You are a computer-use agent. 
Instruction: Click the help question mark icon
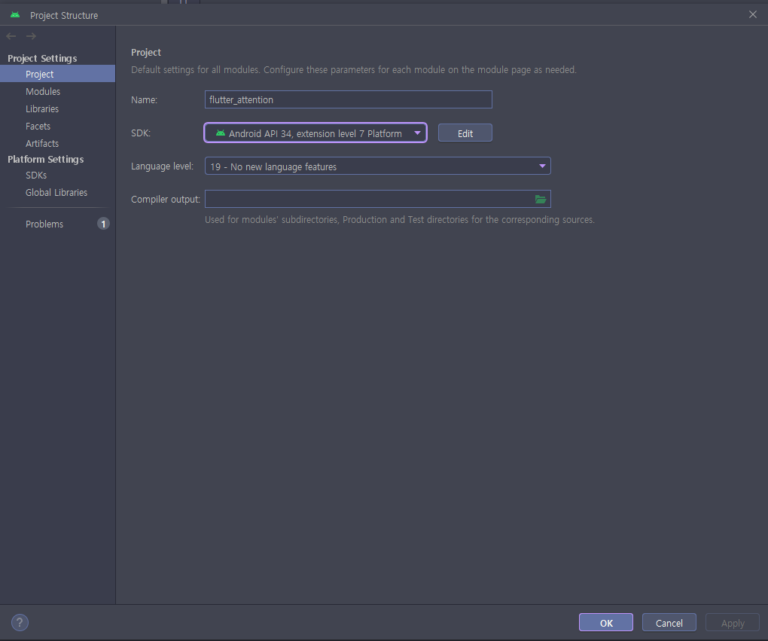click(x=19, y=622)
